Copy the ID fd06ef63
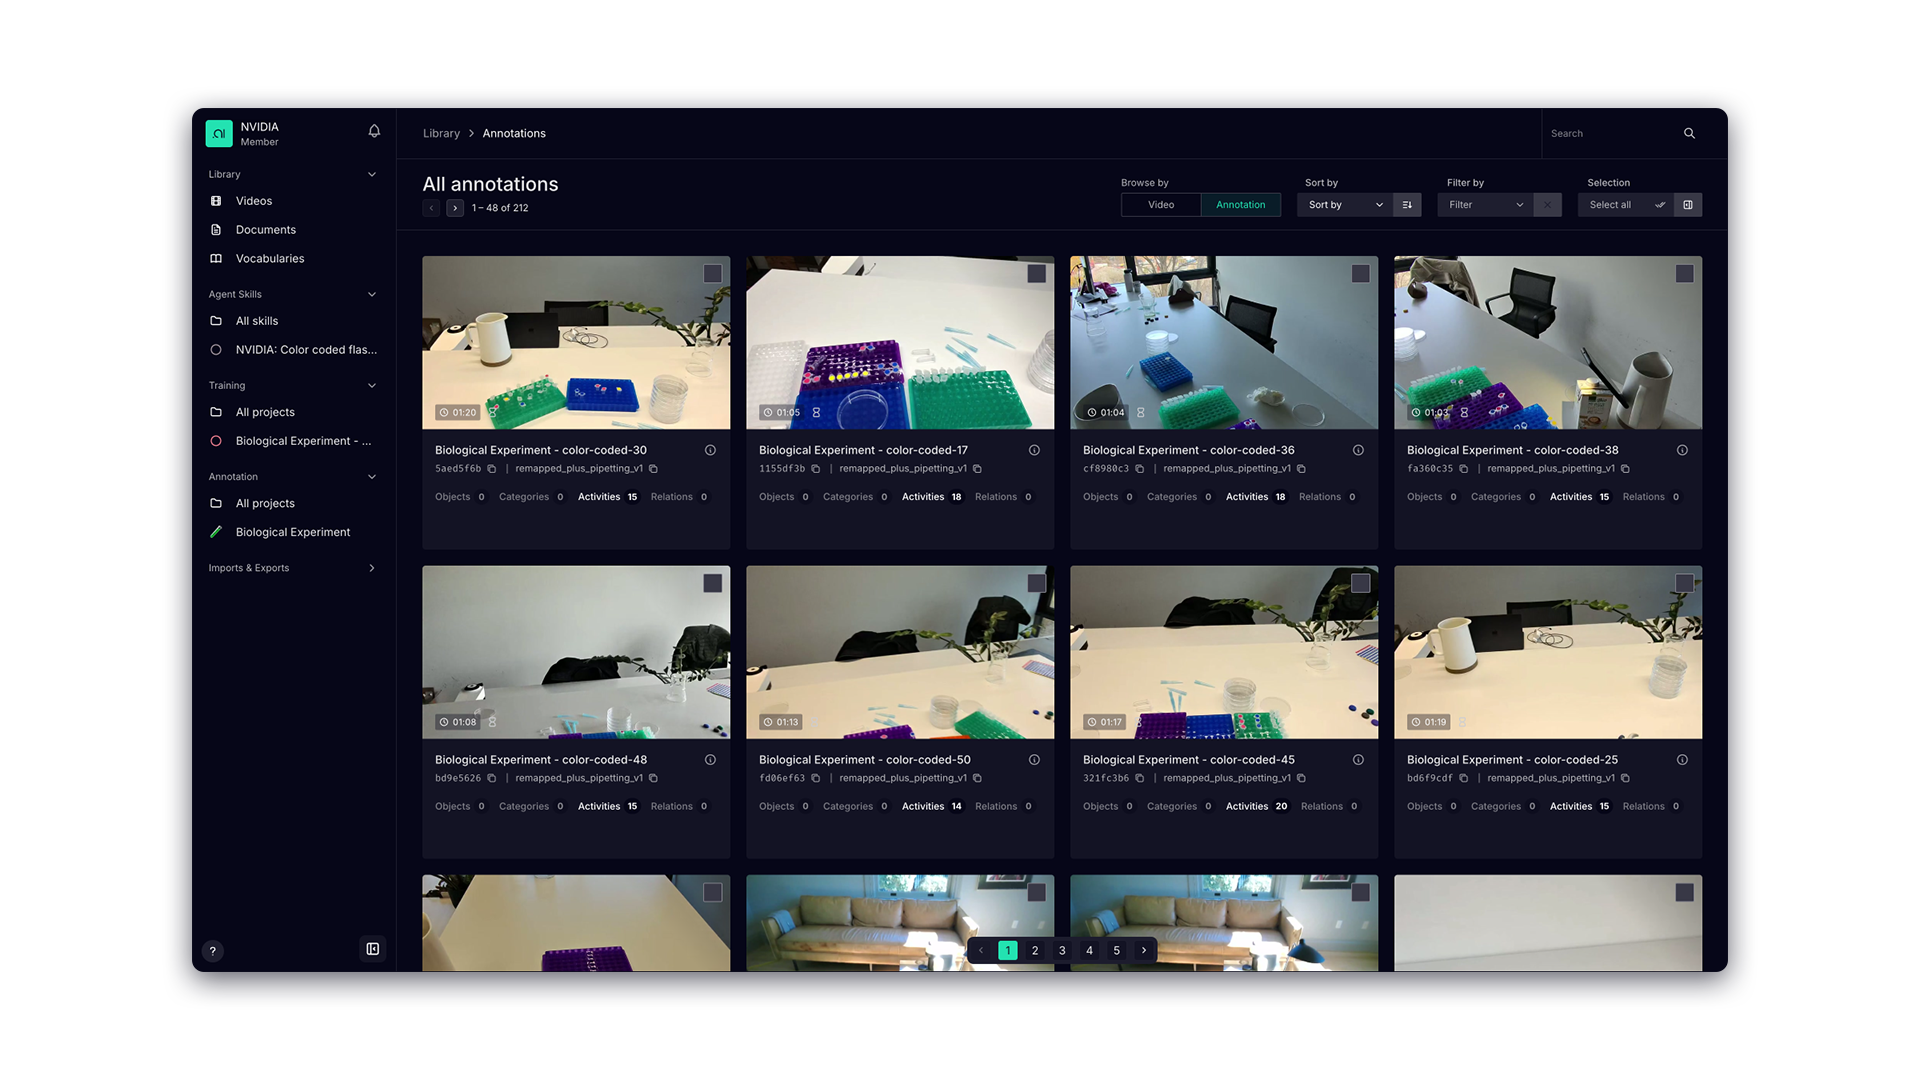This screenshot has height=1080, width=1920. (x=816, y=778)
